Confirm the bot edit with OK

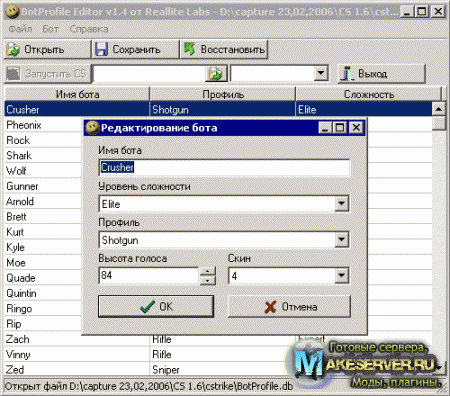(x=156, y=306)
